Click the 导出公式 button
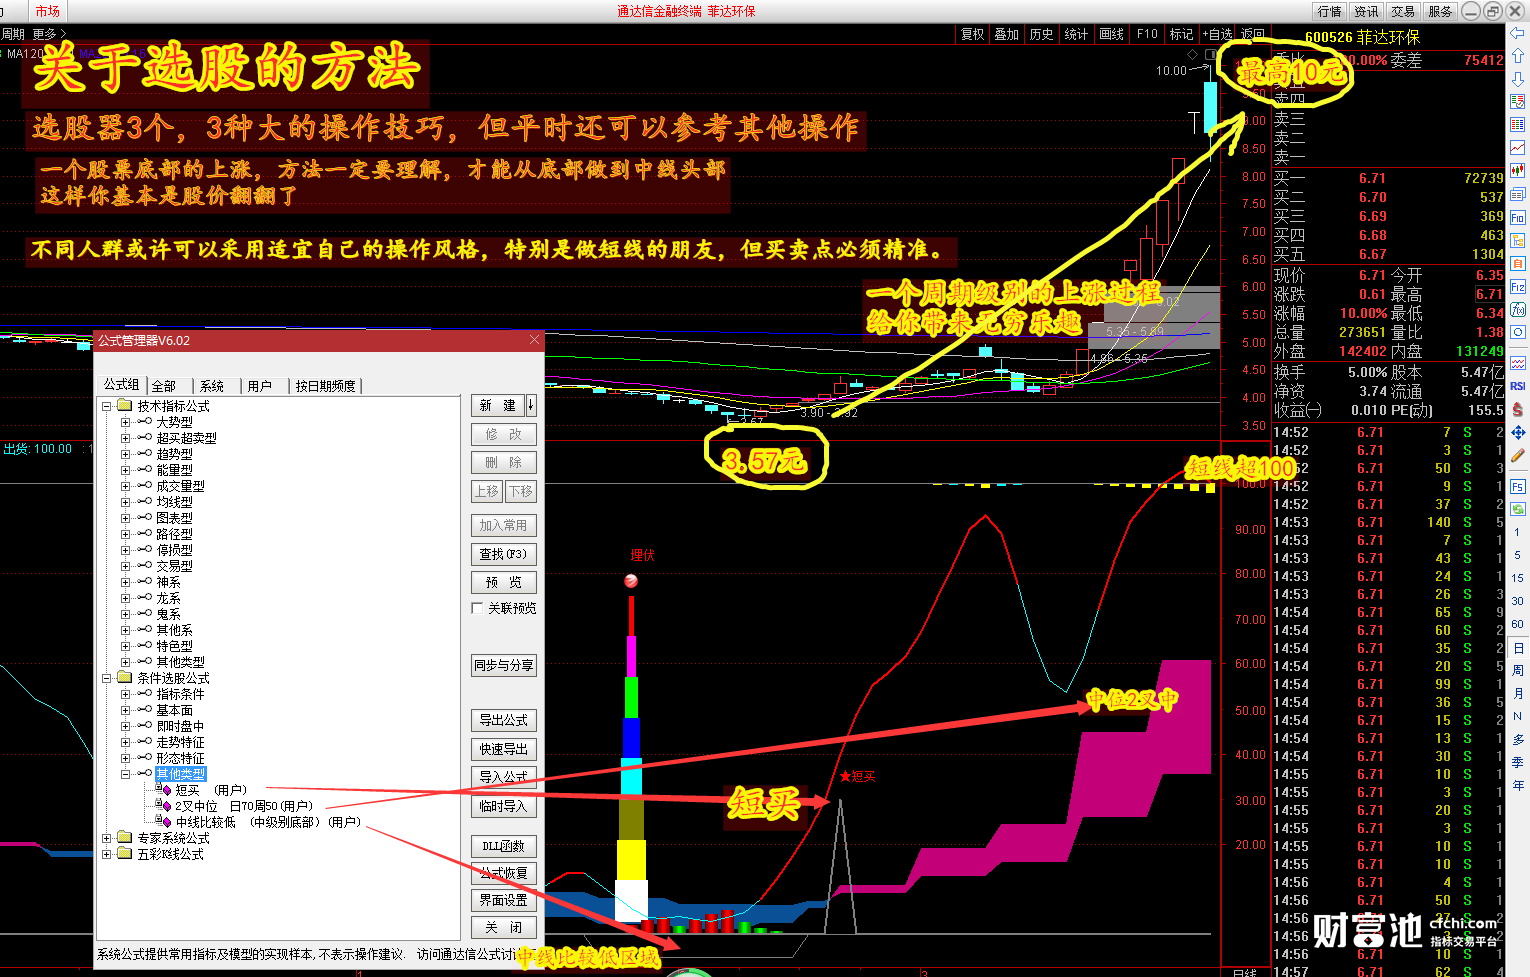This screenshot has height=977, width=1530. tap(504, 720)
